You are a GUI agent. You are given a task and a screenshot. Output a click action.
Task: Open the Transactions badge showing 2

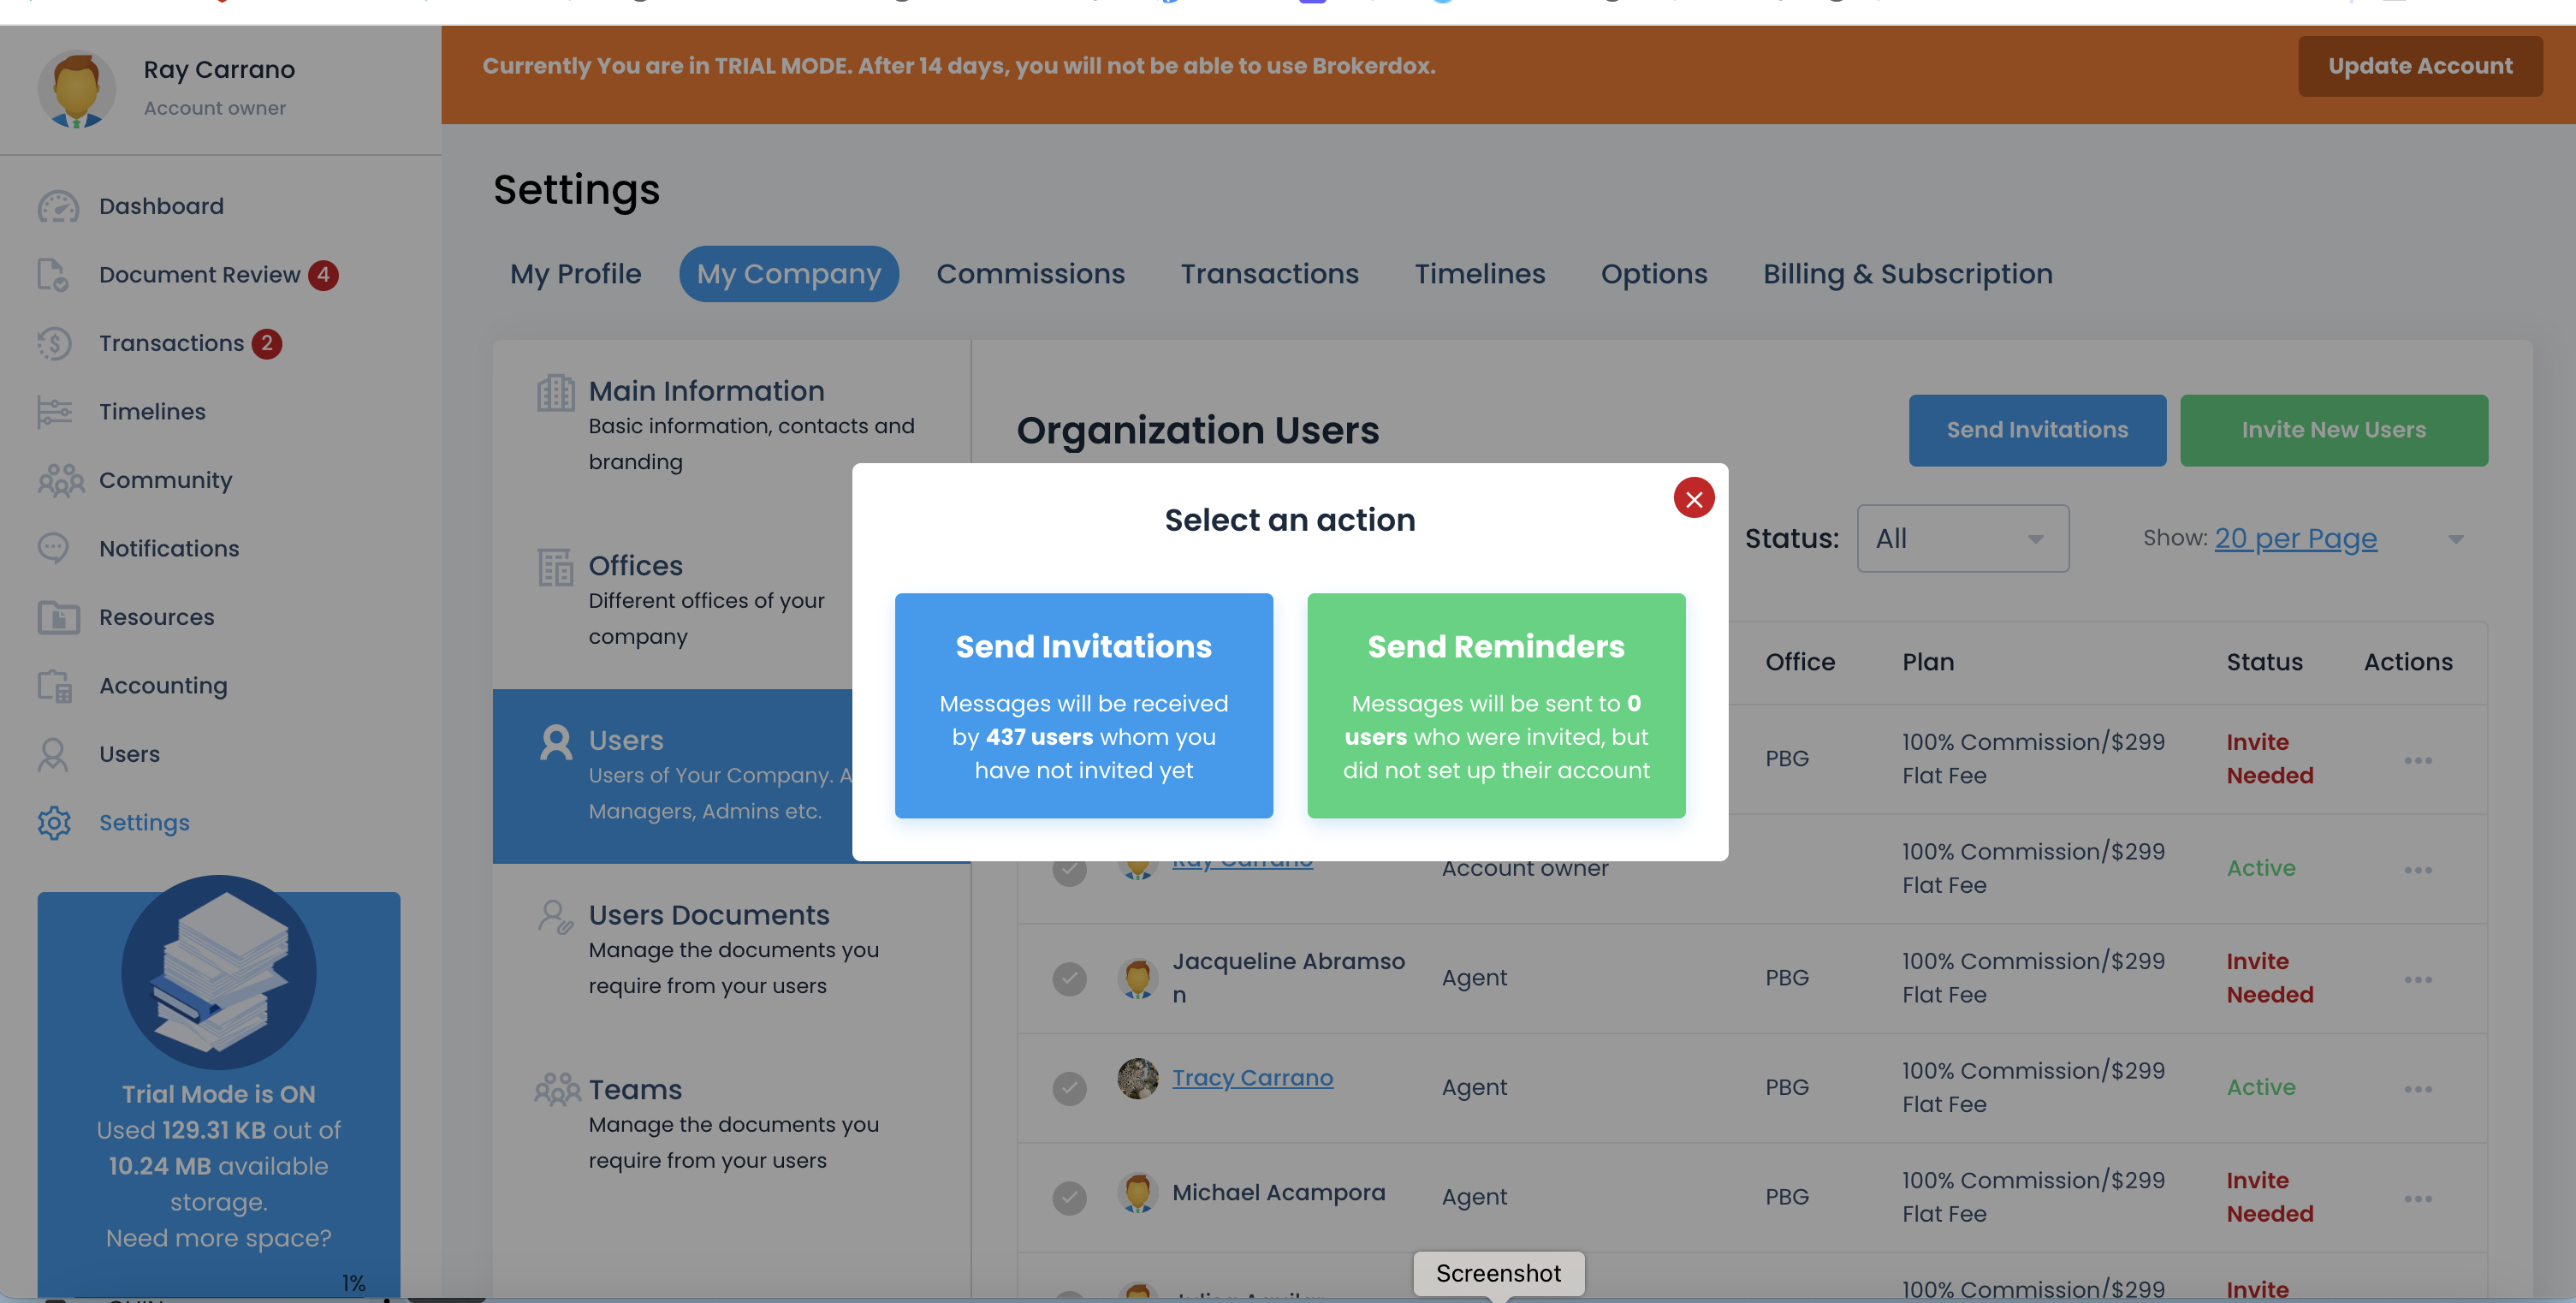(267, 343)
